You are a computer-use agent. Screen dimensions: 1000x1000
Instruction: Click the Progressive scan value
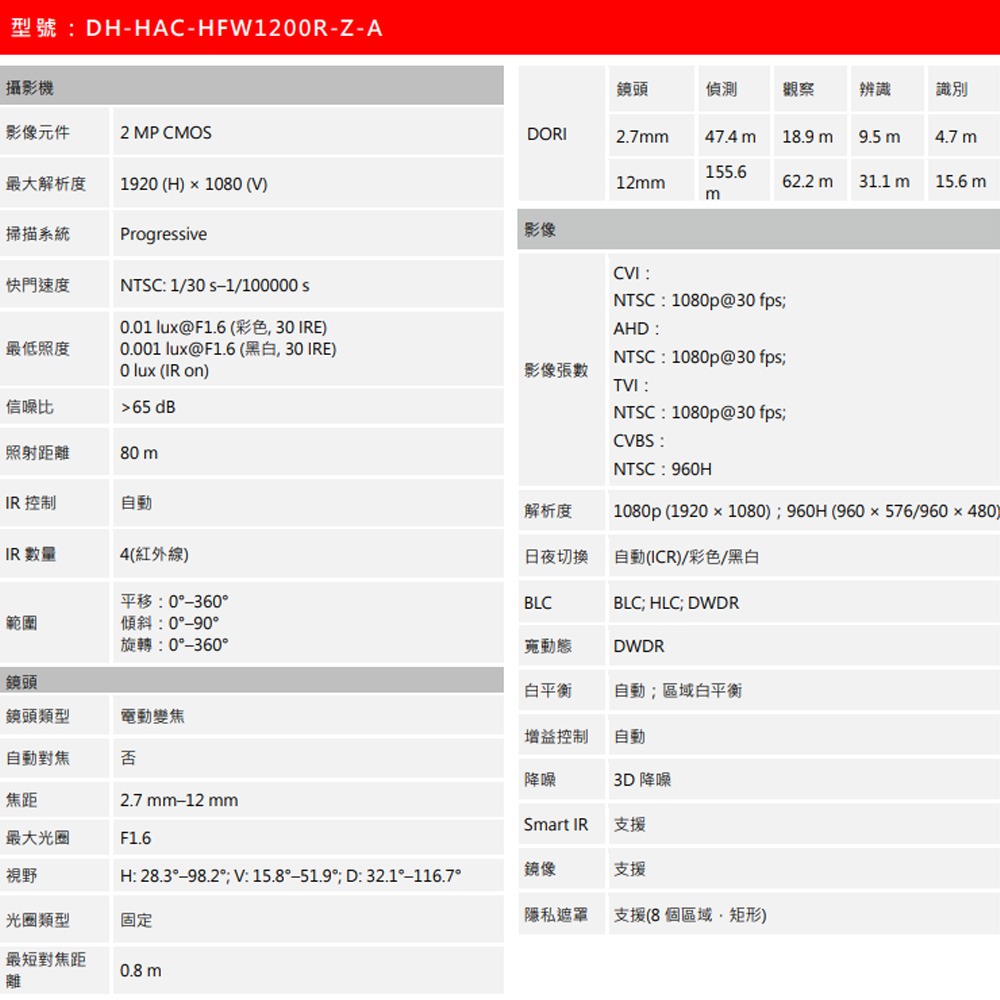(x=163, y=234)
